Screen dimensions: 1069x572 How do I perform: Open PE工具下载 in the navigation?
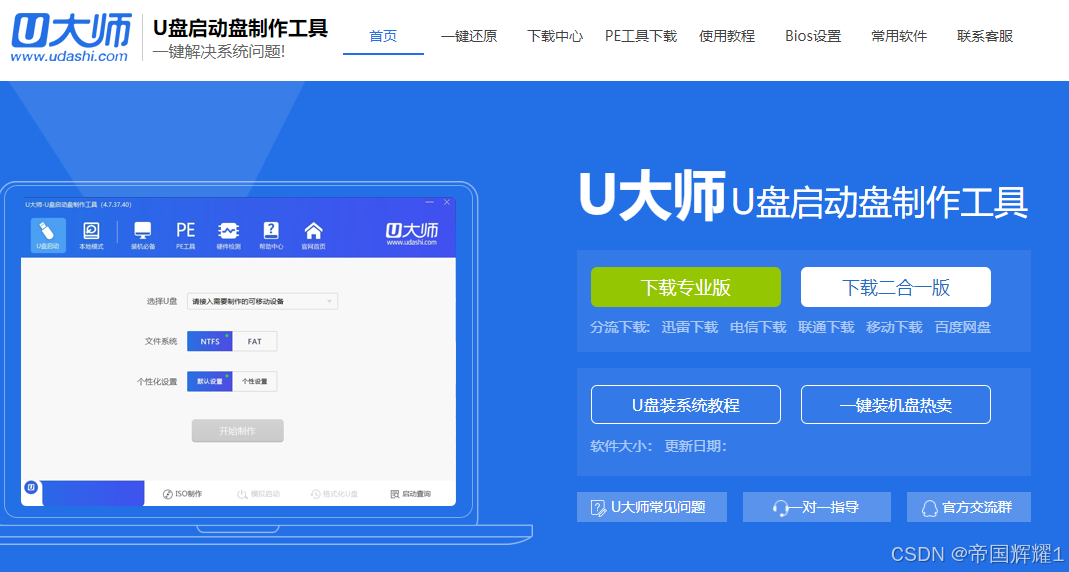coord(641,36)
